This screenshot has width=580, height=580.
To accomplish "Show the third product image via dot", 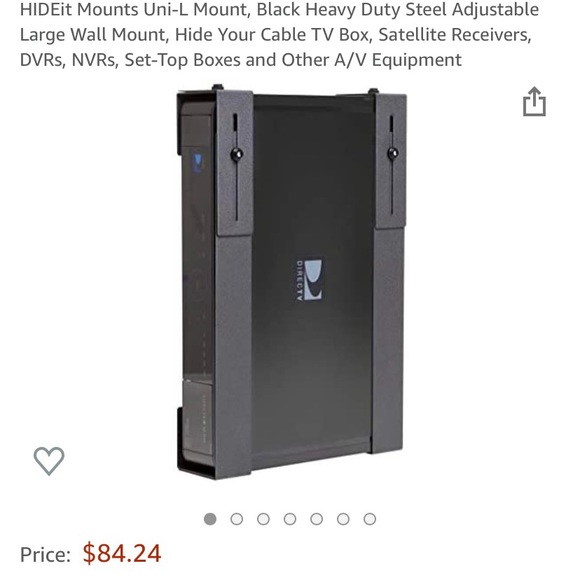I will (263, 519).
